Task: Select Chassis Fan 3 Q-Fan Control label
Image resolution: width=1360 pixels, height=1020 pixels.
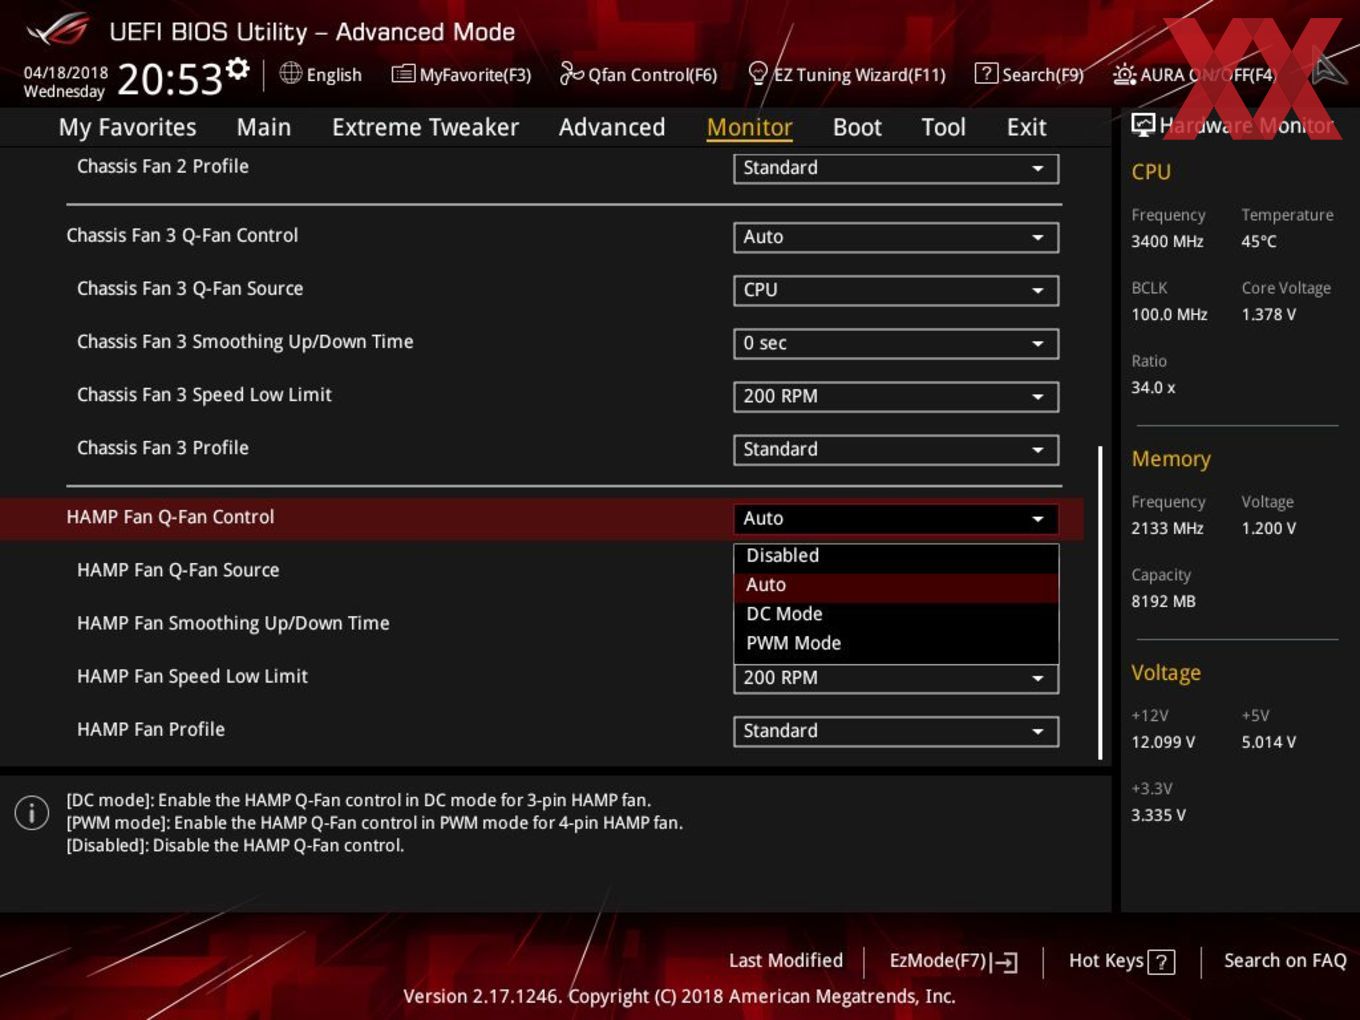Action: point(182,235)
